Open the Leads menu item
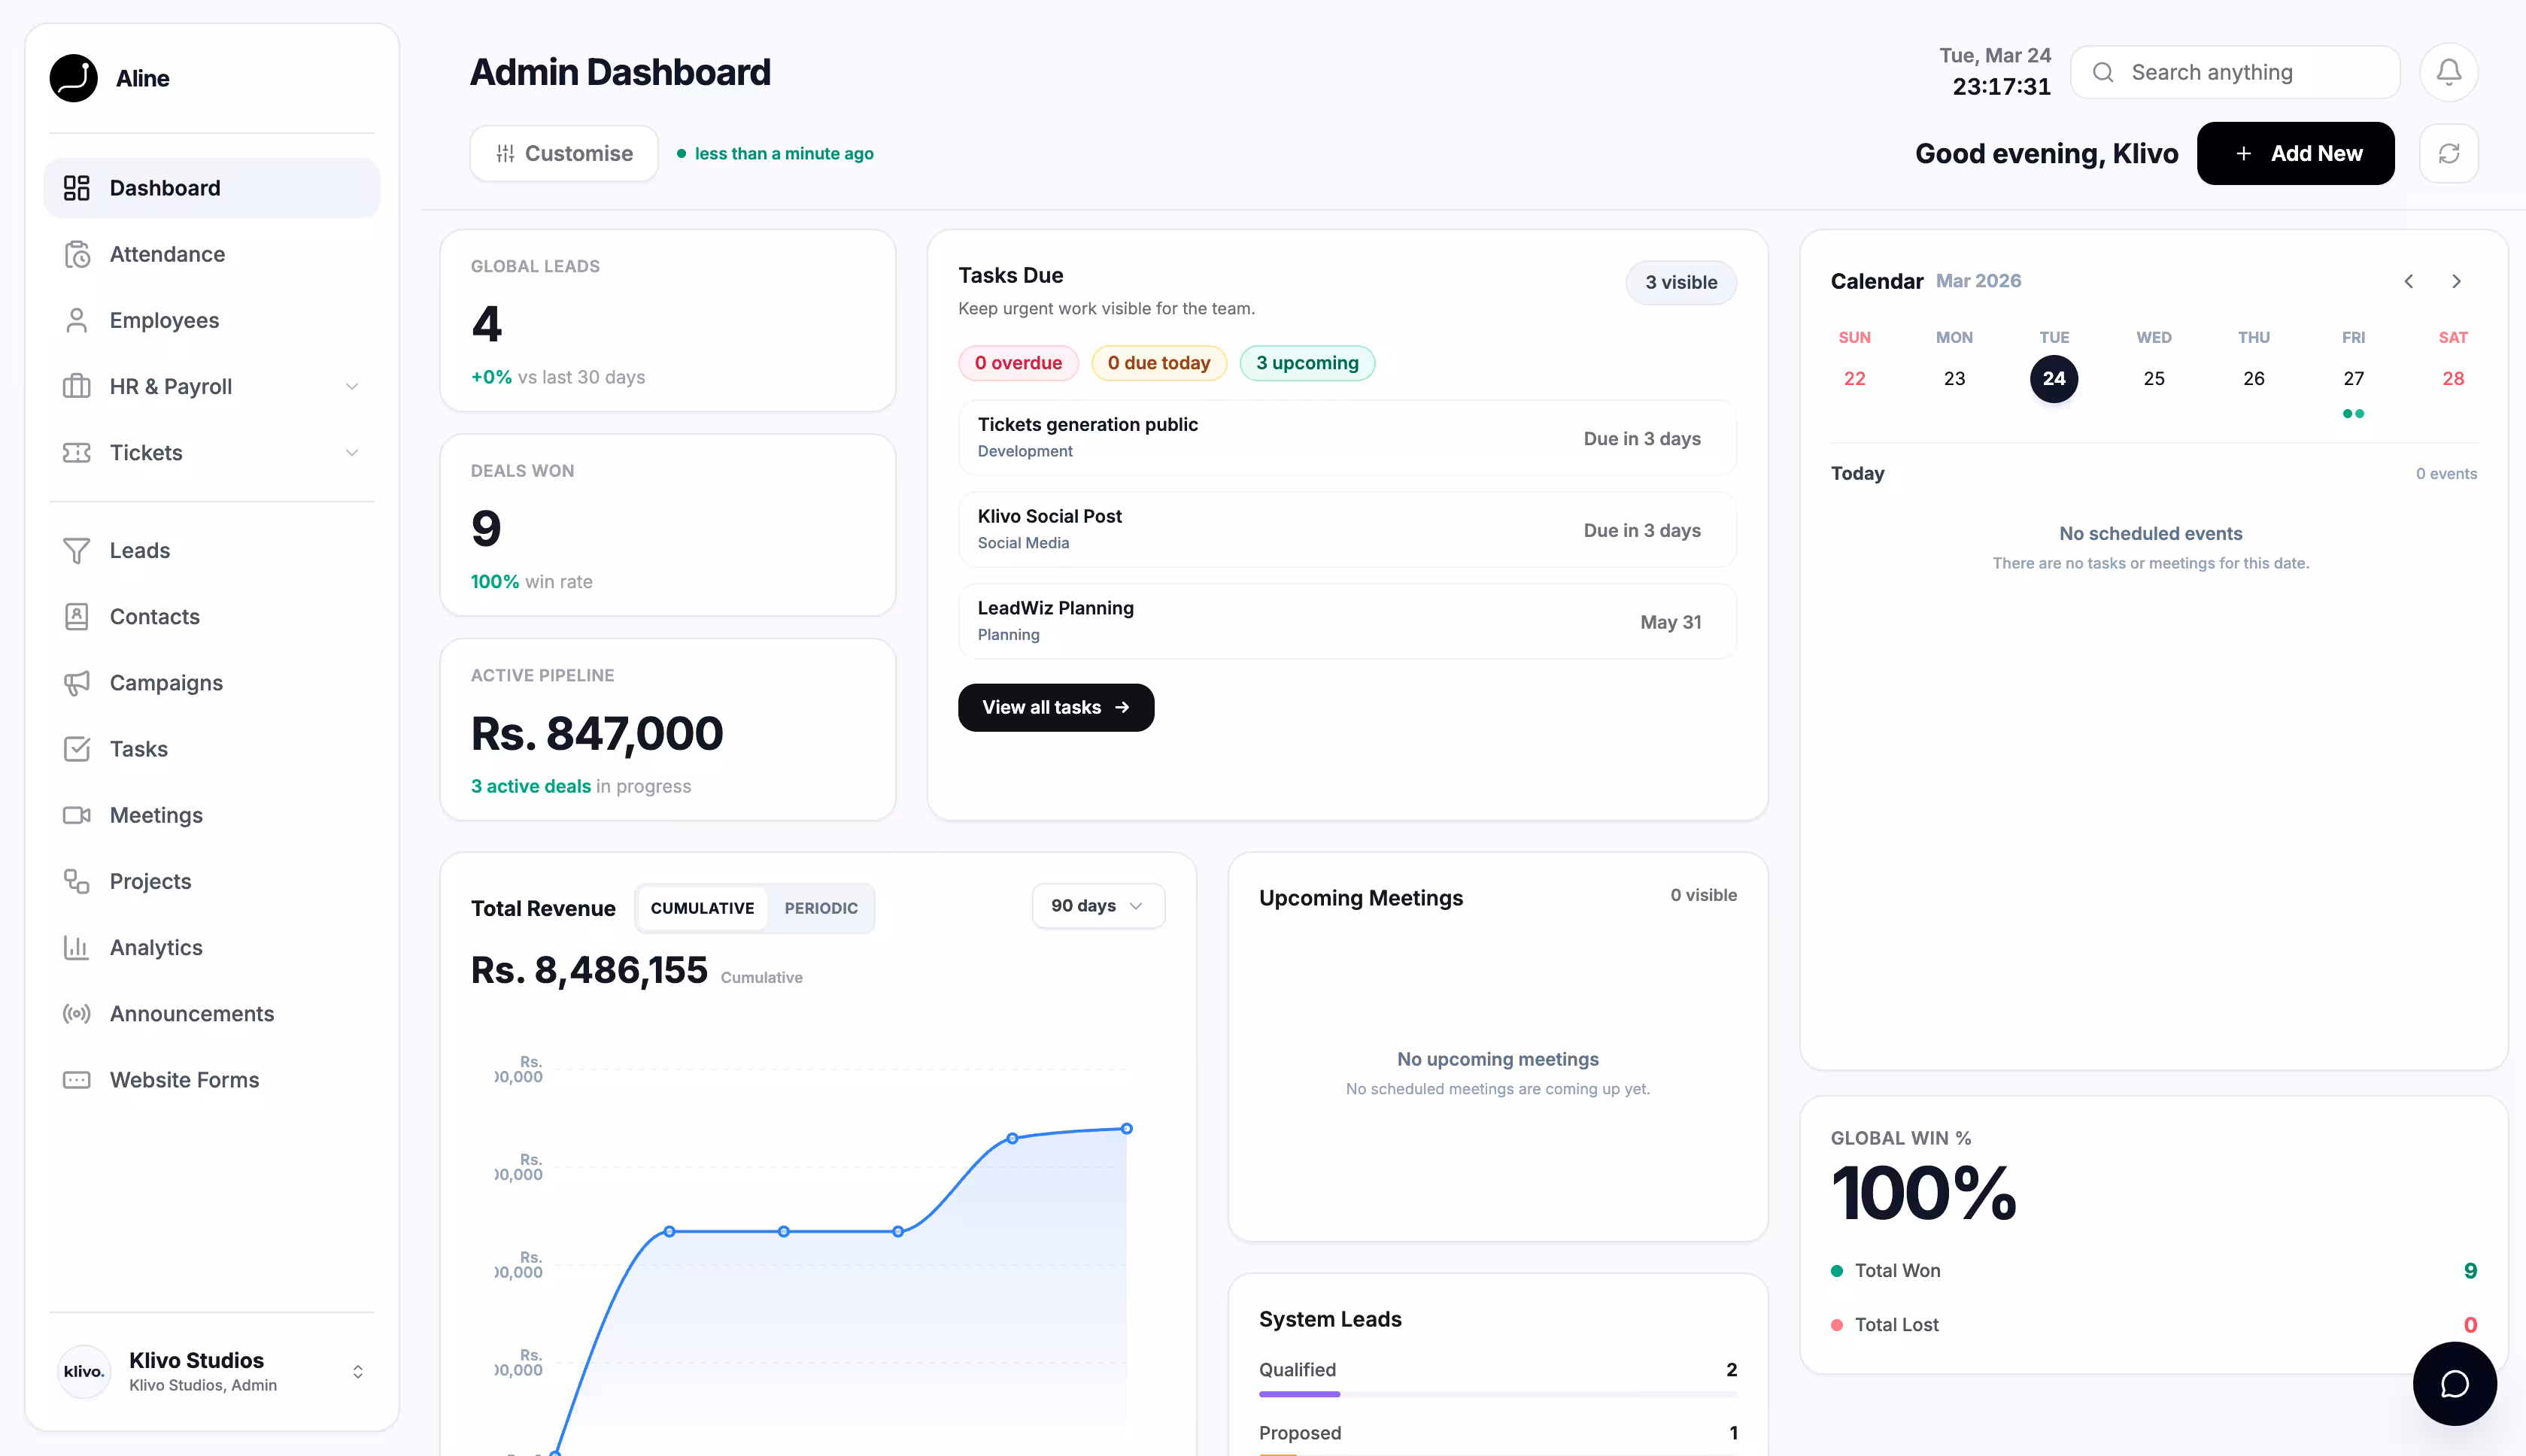 [140, 550]
